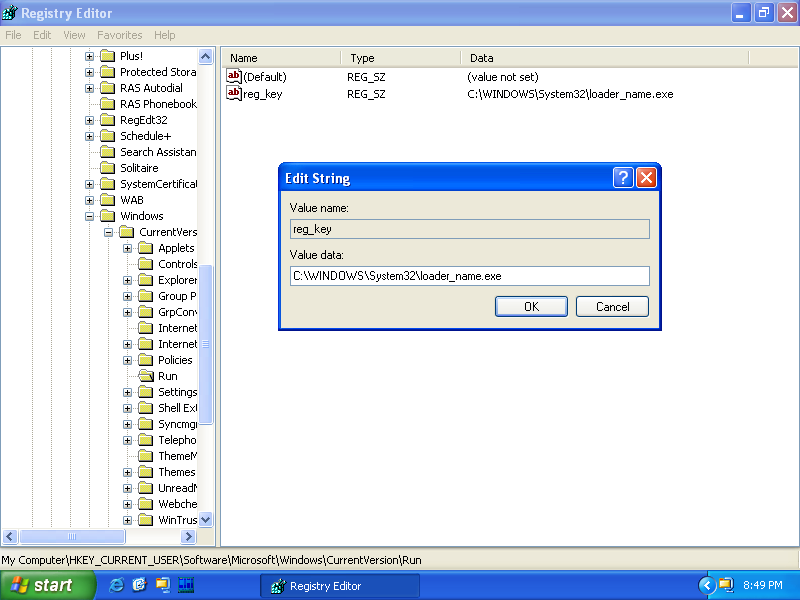Image resolution: width=800 pixels, height=600 pixels.
Task: Open the Edit menu
Action: (x=42, y=35)
